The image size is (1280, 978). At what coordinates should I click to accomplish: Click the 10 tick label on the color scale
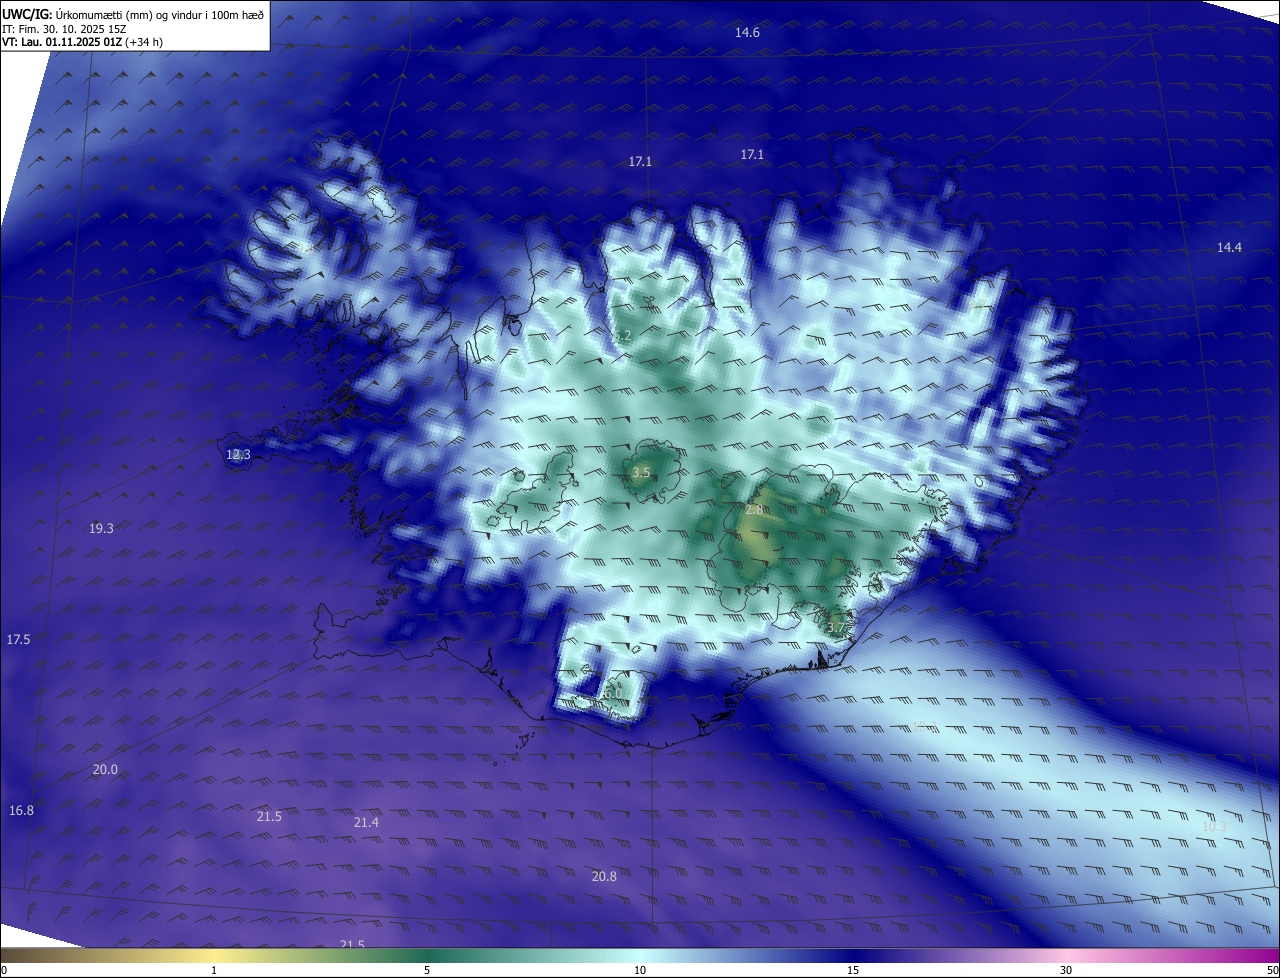tap(640, 970)
